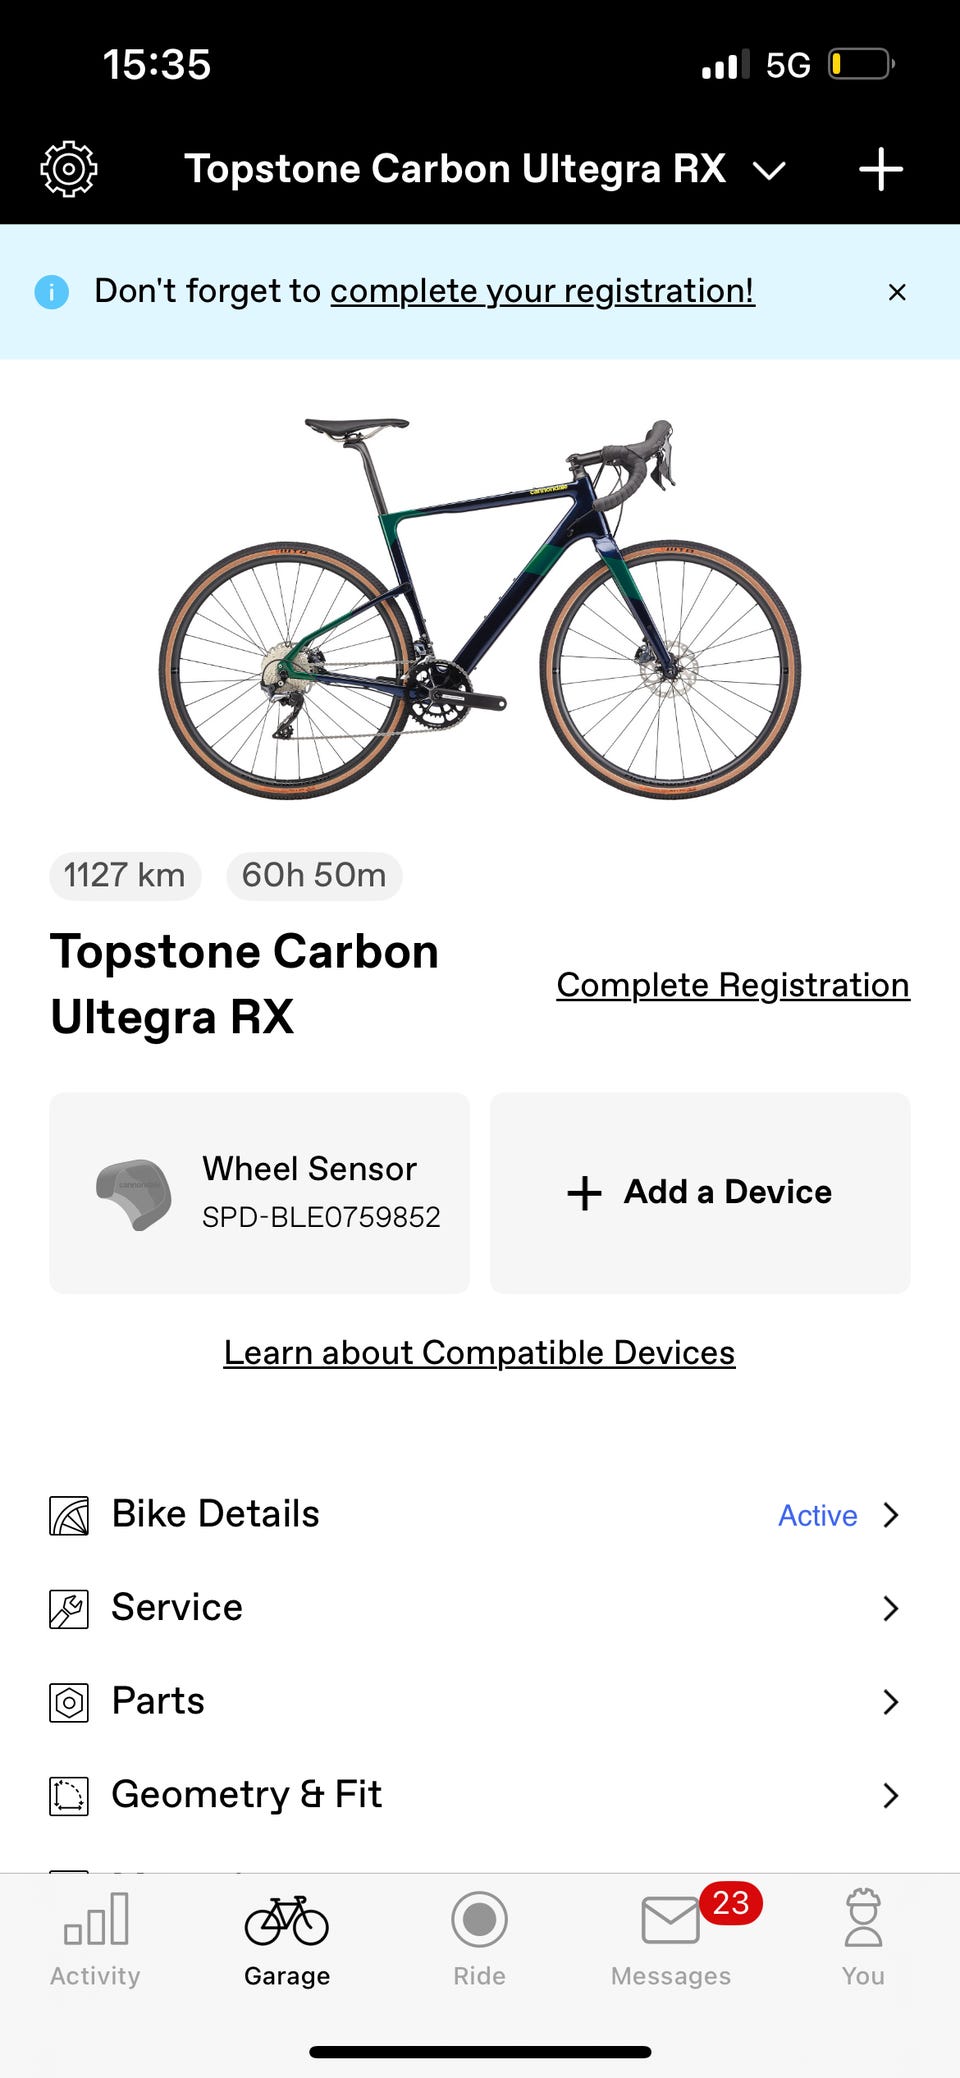Expand the Service row chevron
Image resolution: width=960 pixels, height=2078 pixels.
click(x=891, y=1608)
